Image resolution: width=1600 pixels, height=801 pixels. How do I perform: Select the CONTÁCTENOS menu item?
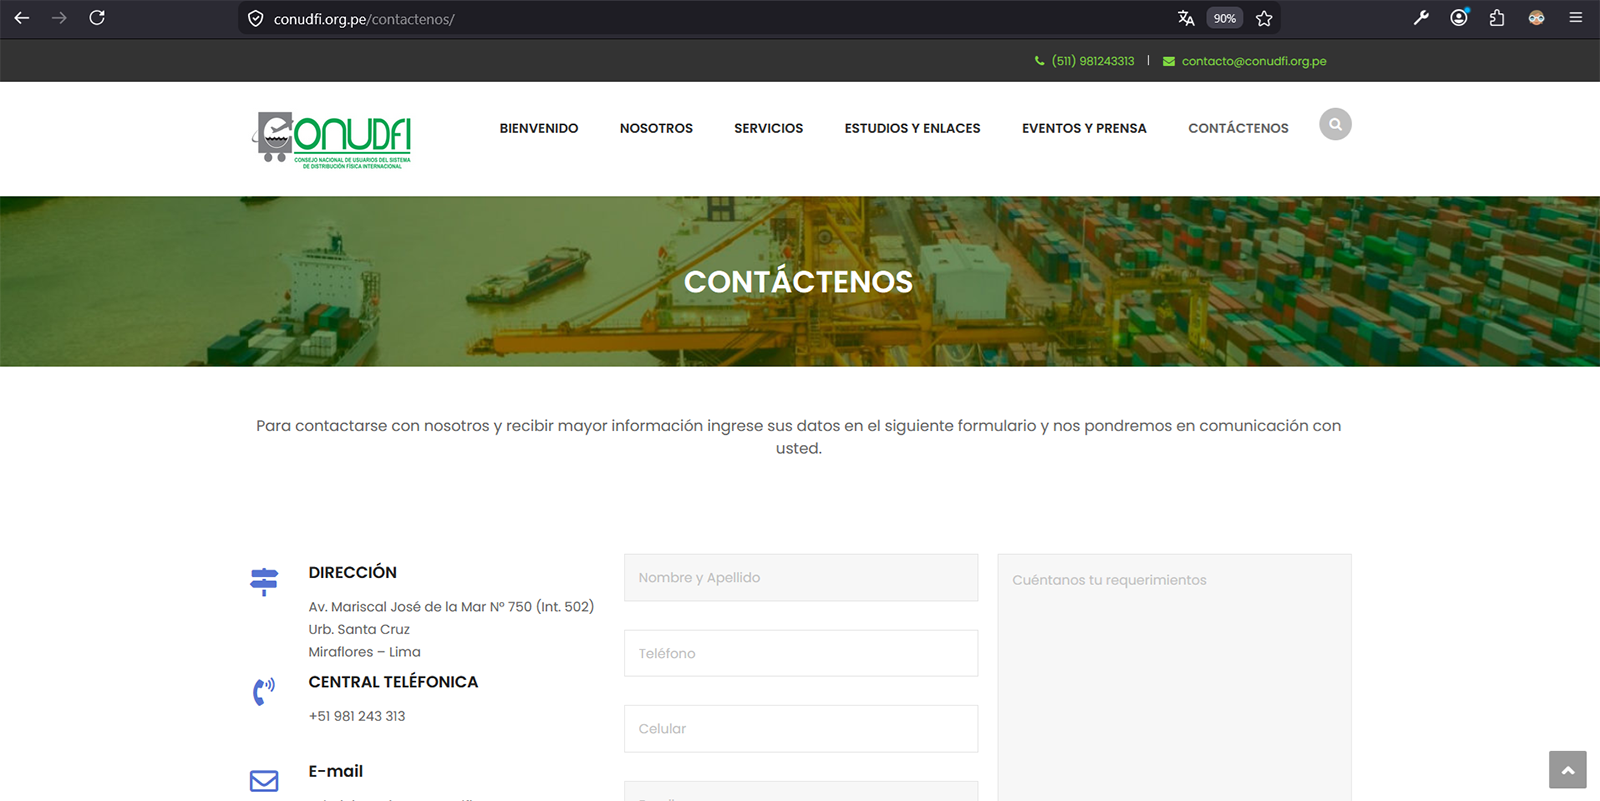tap(1238, 128)
